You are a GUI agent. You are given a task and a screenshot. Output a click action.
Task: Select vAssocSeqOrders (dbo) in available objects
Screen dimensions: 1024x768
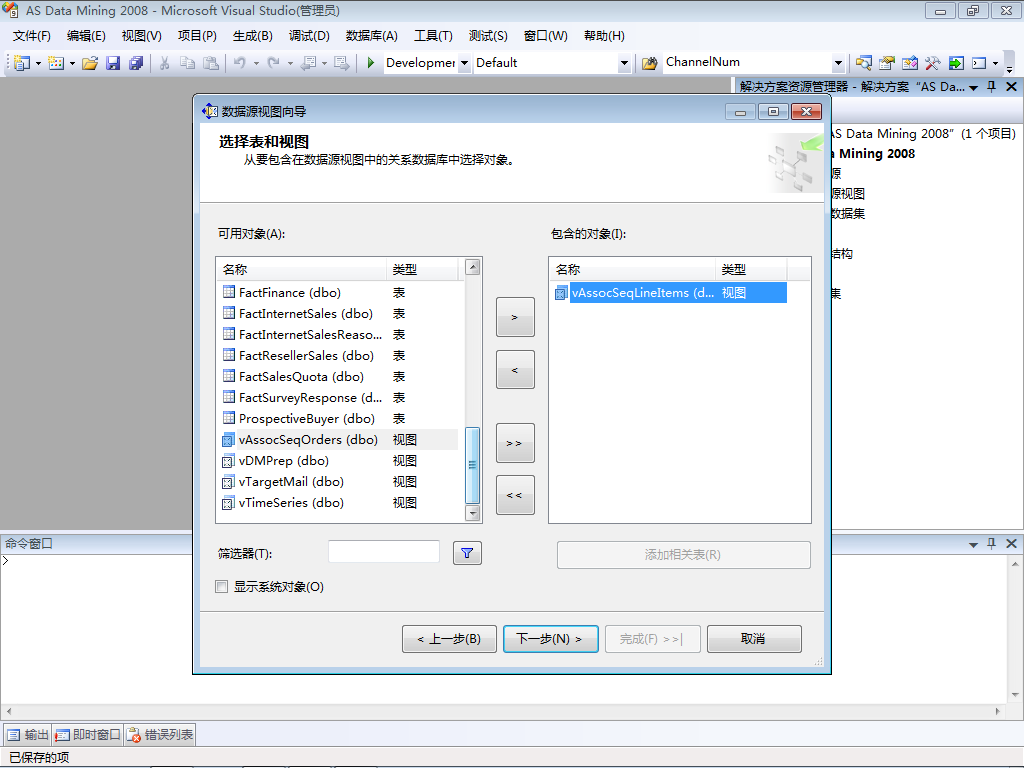[x=338, y=440]
